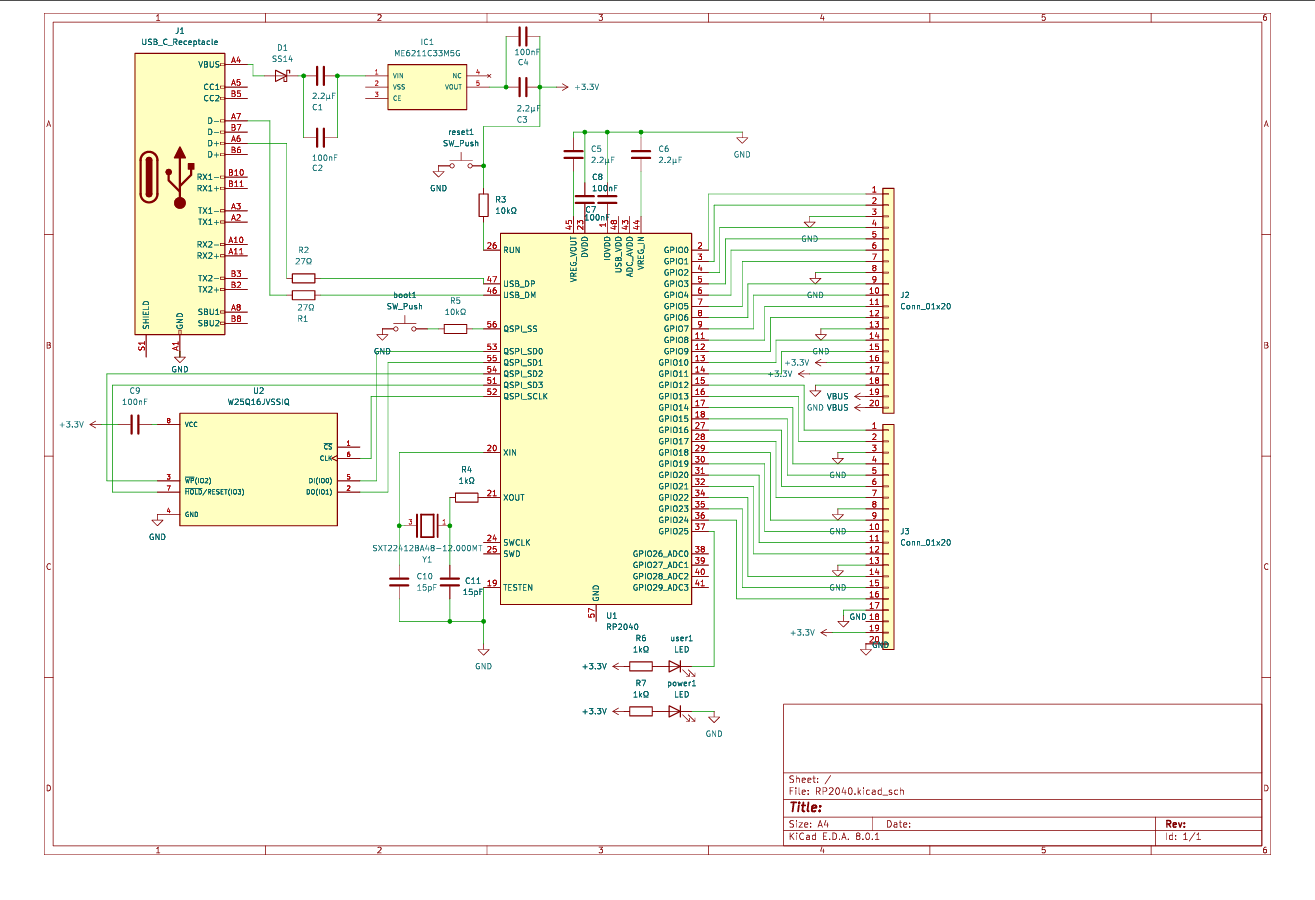Click the Y1 crystal symbol

click(427, 522)
